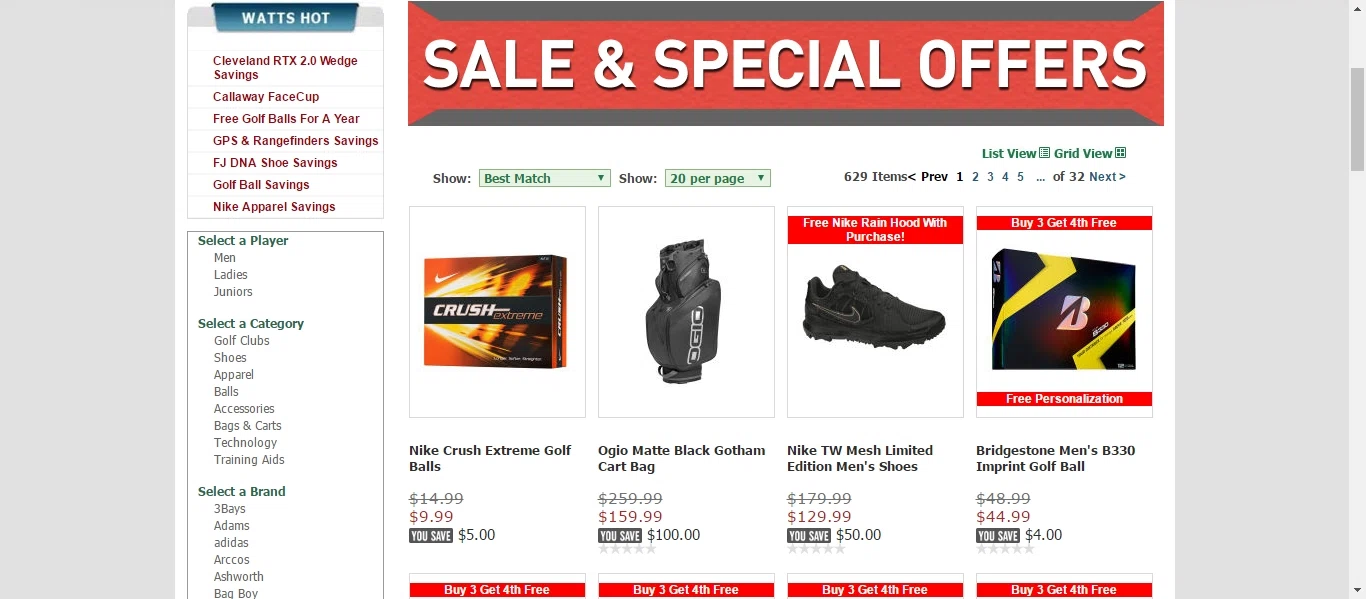
Task: Switch to Grid View layout
Action: (1089, 153)
